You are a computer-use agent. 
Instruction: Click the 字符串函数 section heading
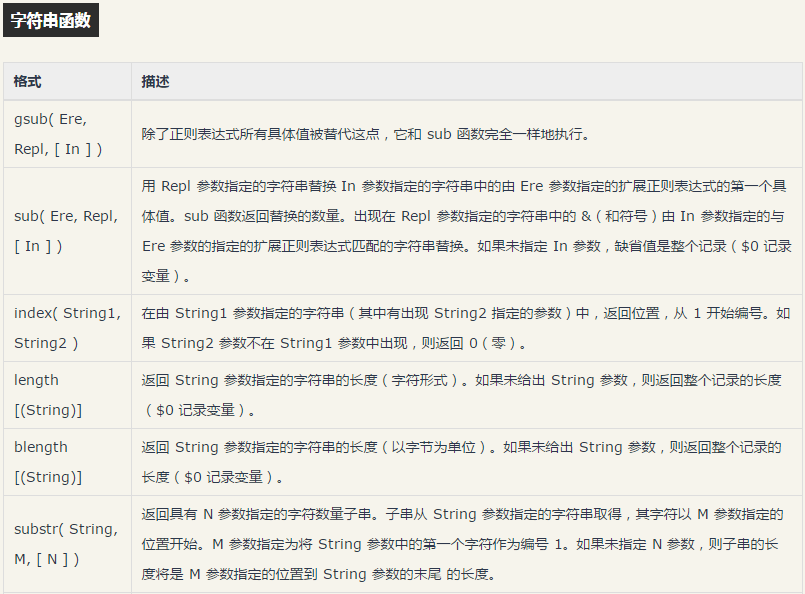pyautogui.click(x=51, y=20)
